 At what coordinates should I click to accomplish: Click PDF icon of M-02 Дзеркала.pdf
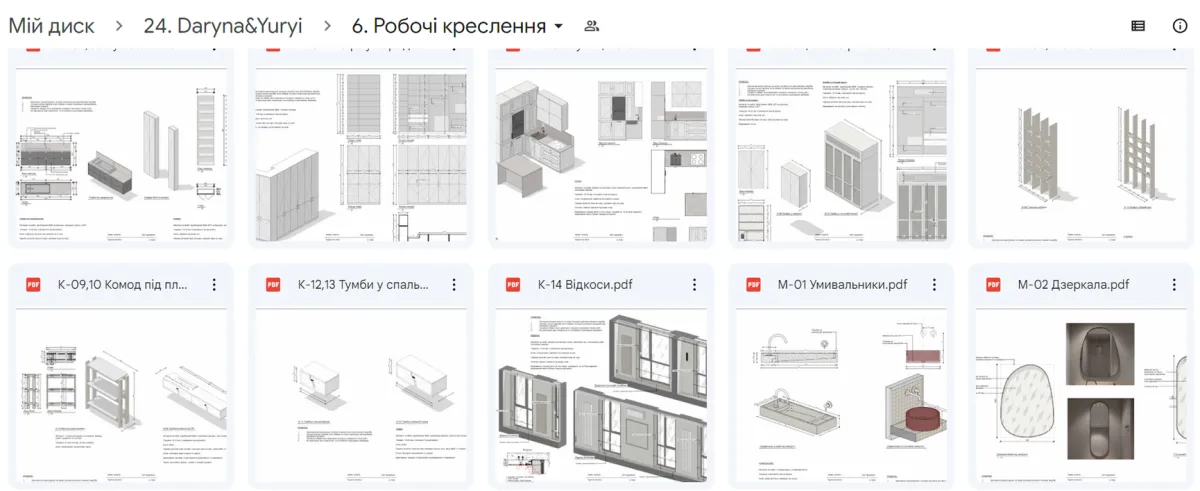click(993, 285)
